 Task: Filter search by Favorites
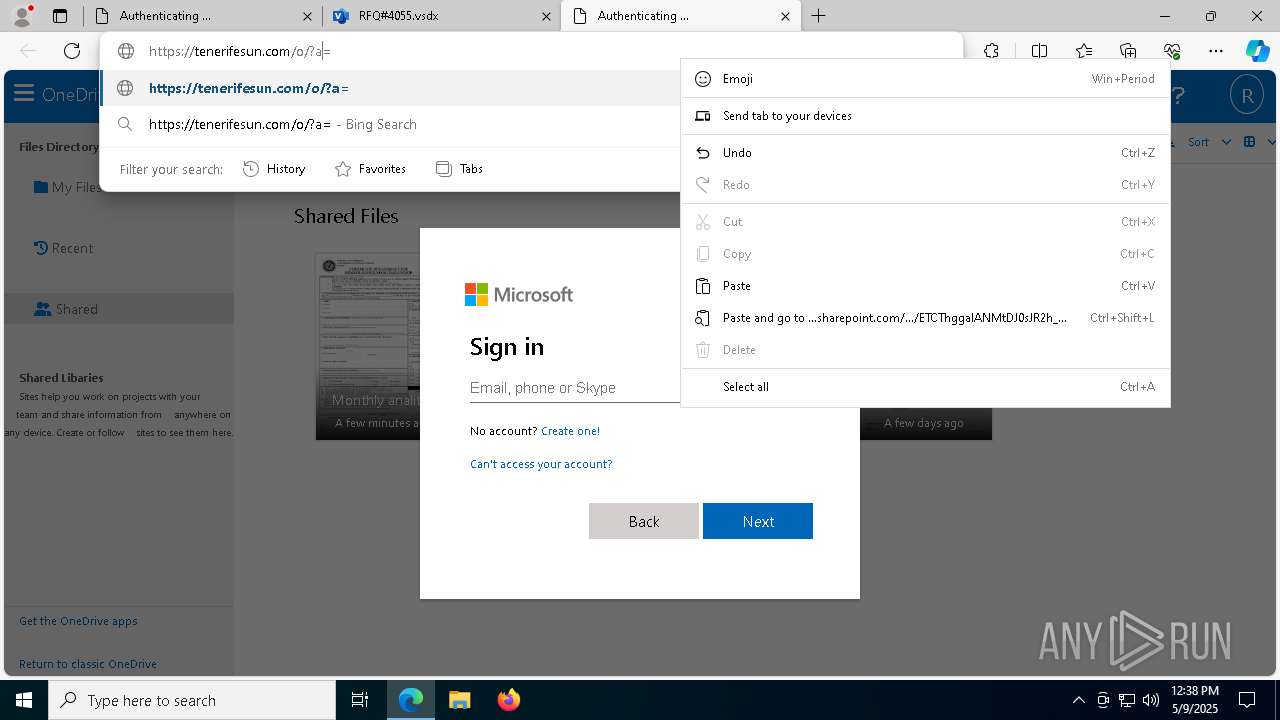pyautogui.click(x=370, y=169)
